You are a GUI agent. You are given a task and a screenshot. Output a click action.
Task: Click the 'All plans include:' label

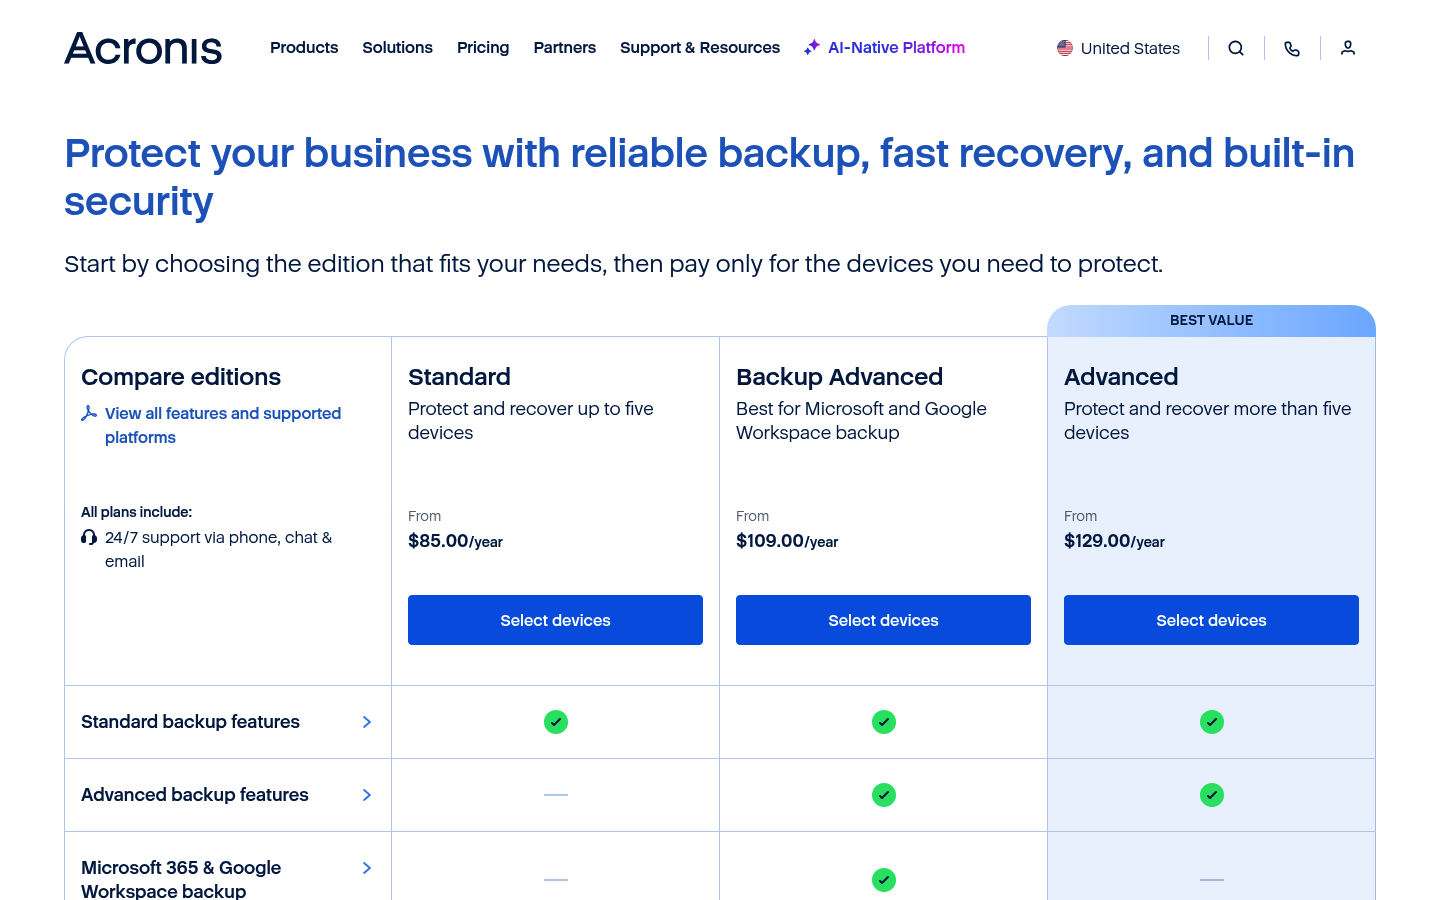136,512
